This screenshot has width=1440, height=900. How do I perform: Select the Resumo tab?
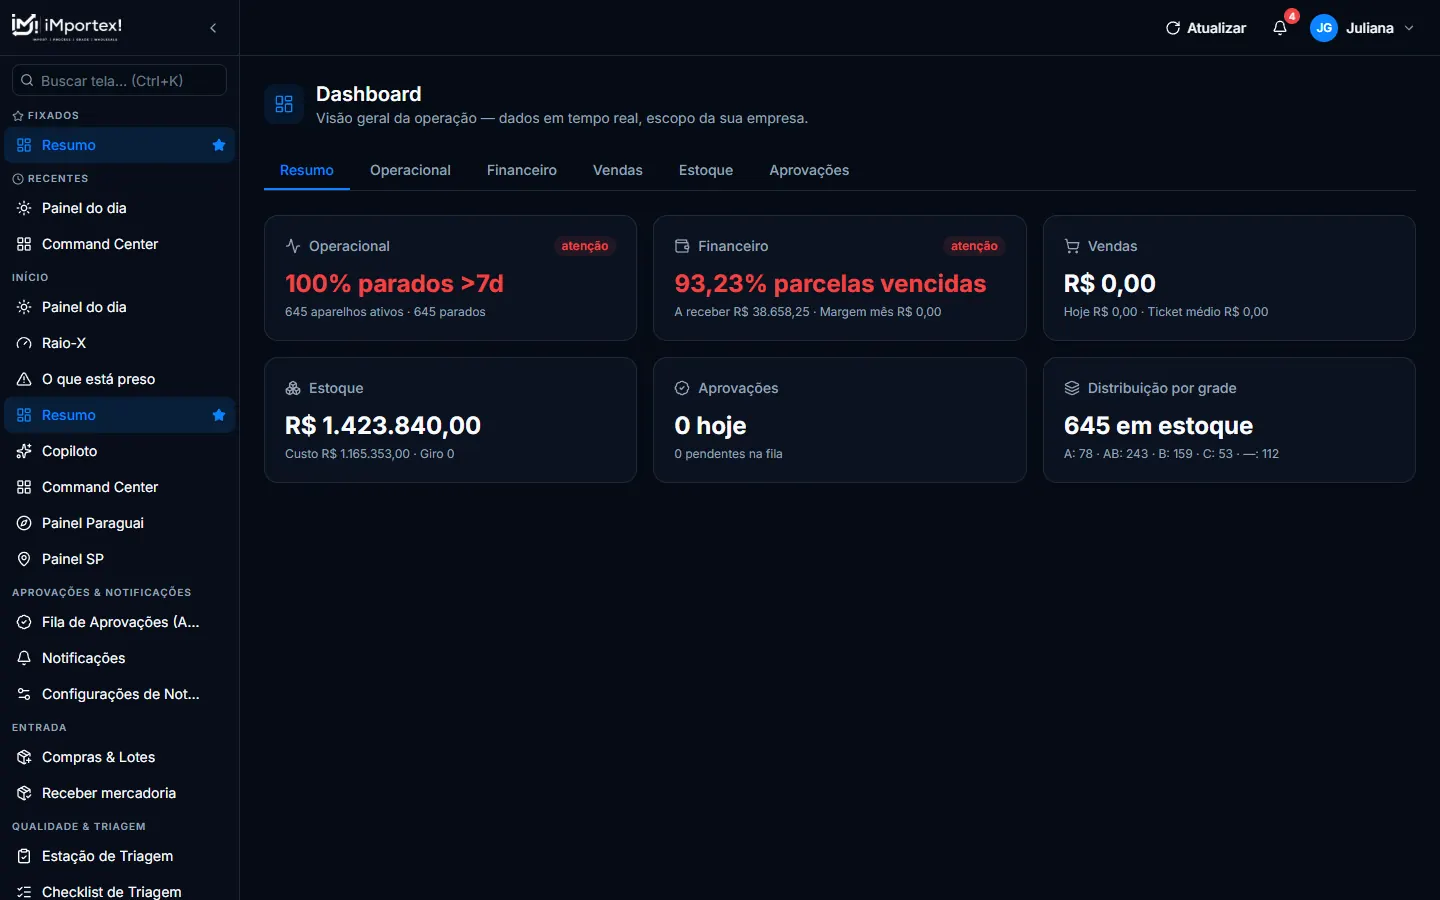click(x=307, y=170)
